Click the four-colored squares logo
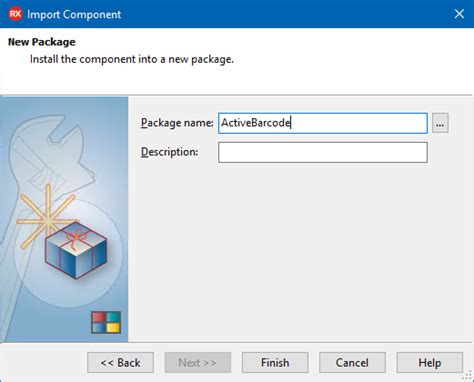Image resolution: width=474 pixels, height=382 pixels. (x=106, y=322)
